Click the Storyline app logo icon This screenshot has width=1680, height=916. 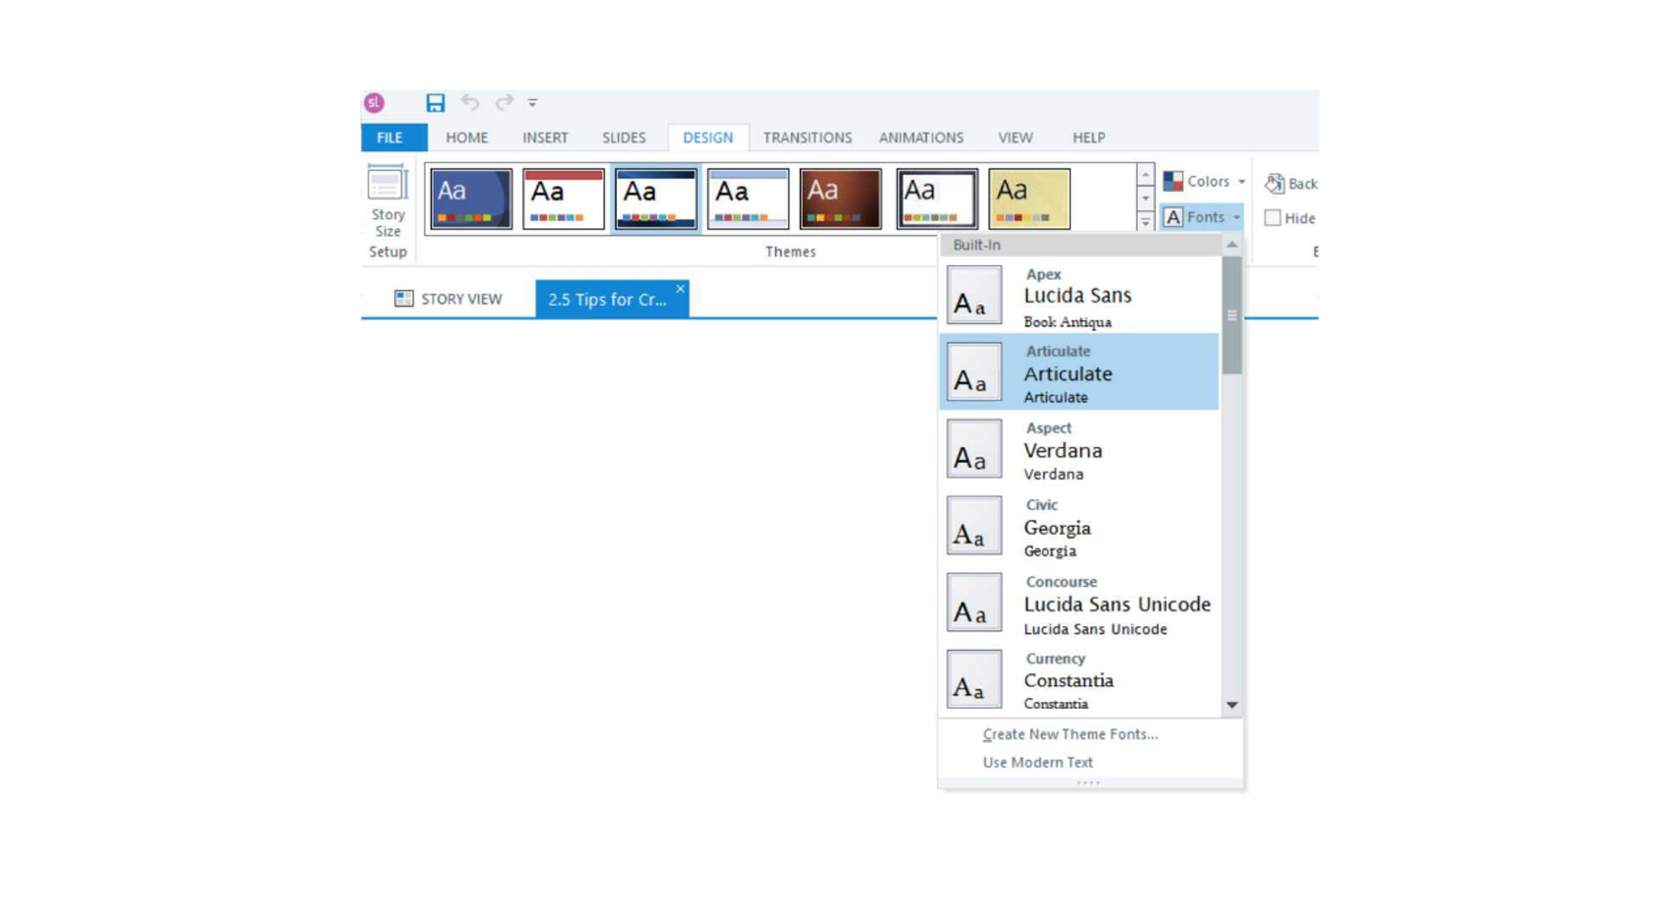pyautogui.click(x=374, y=102)
